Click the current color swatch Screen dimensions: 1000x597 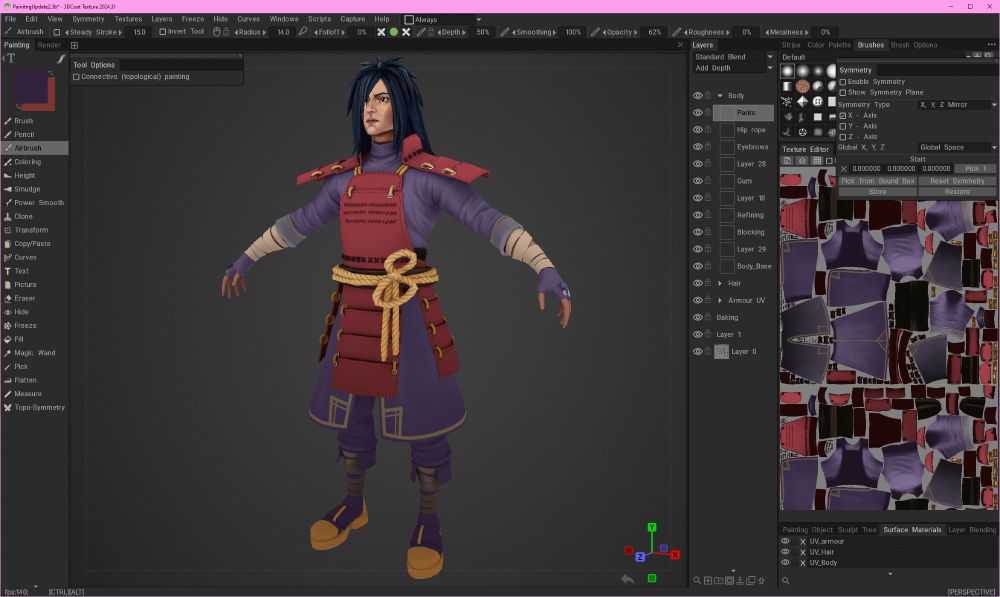coord(31,87)
